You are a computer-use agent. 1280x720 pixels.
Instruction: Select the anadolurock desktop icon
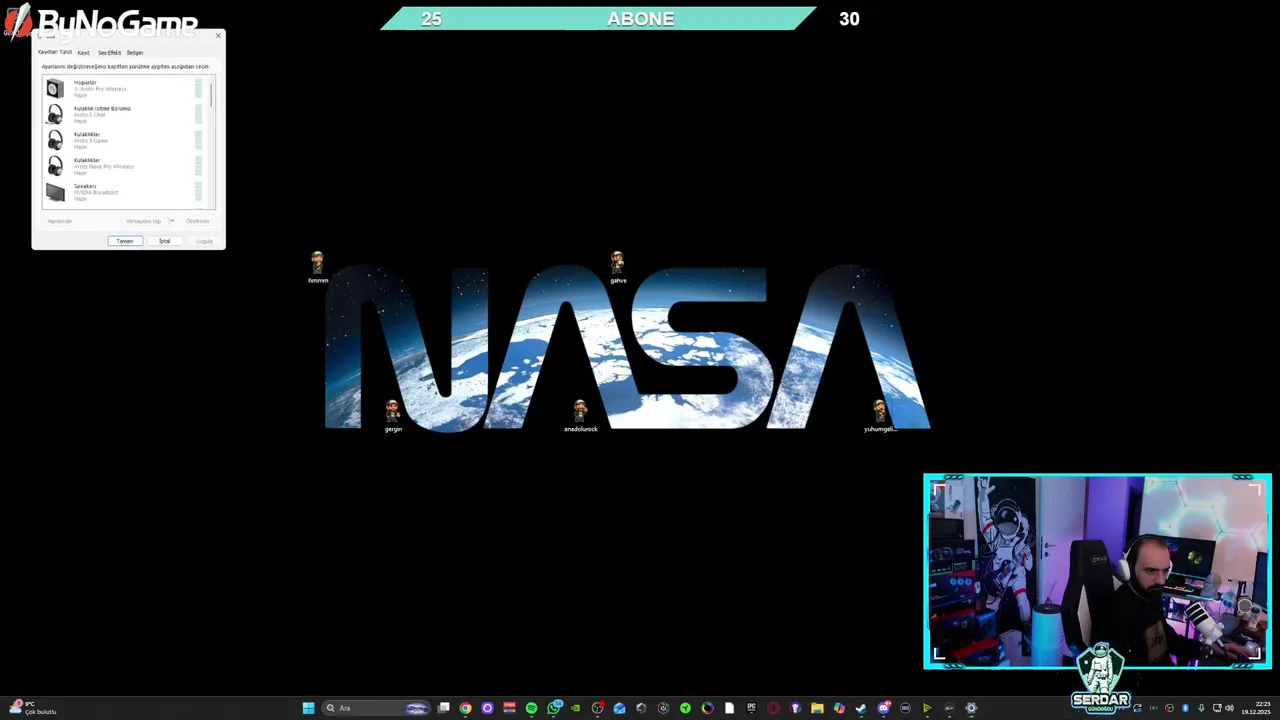[x=580, y=416]
